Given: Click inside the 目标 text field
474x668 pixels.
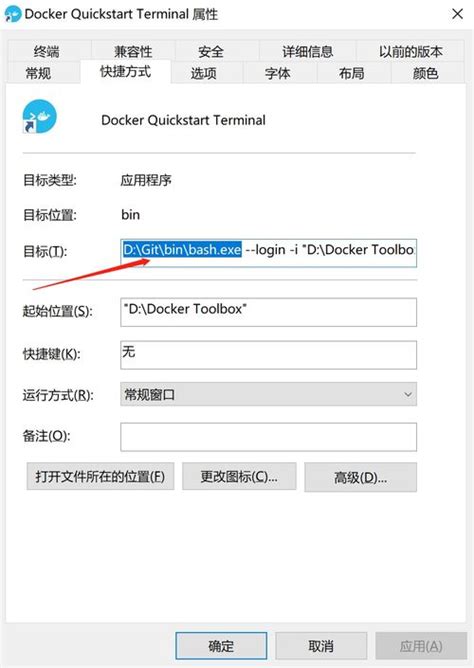Looking at the screenshot, I should (x=268, y=253).
